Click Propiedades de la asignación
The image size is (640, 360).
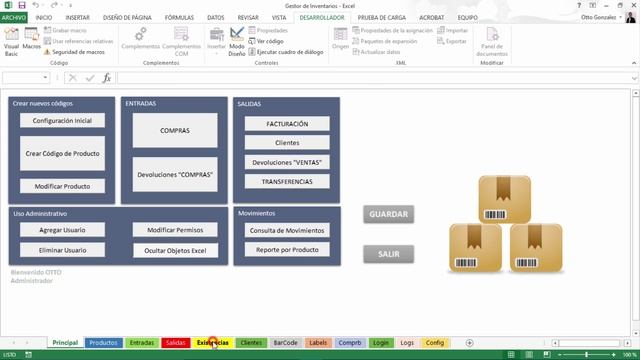click(x=392, y=30)
